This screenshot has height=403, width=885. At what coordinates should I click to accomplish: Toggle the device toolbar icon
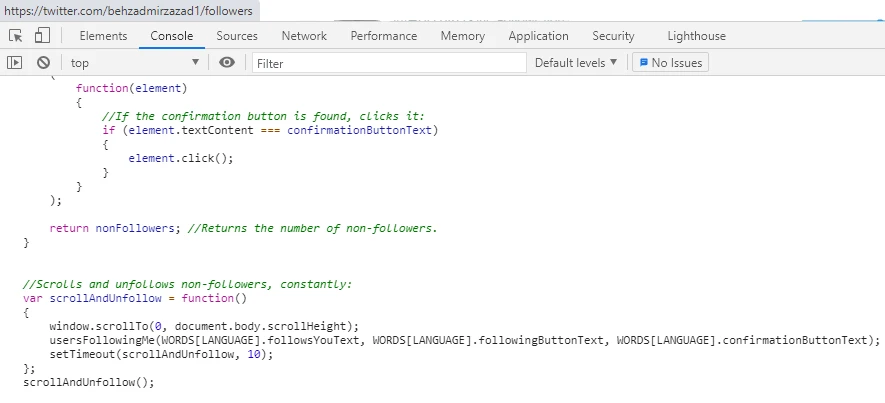(x=42, y=36)
